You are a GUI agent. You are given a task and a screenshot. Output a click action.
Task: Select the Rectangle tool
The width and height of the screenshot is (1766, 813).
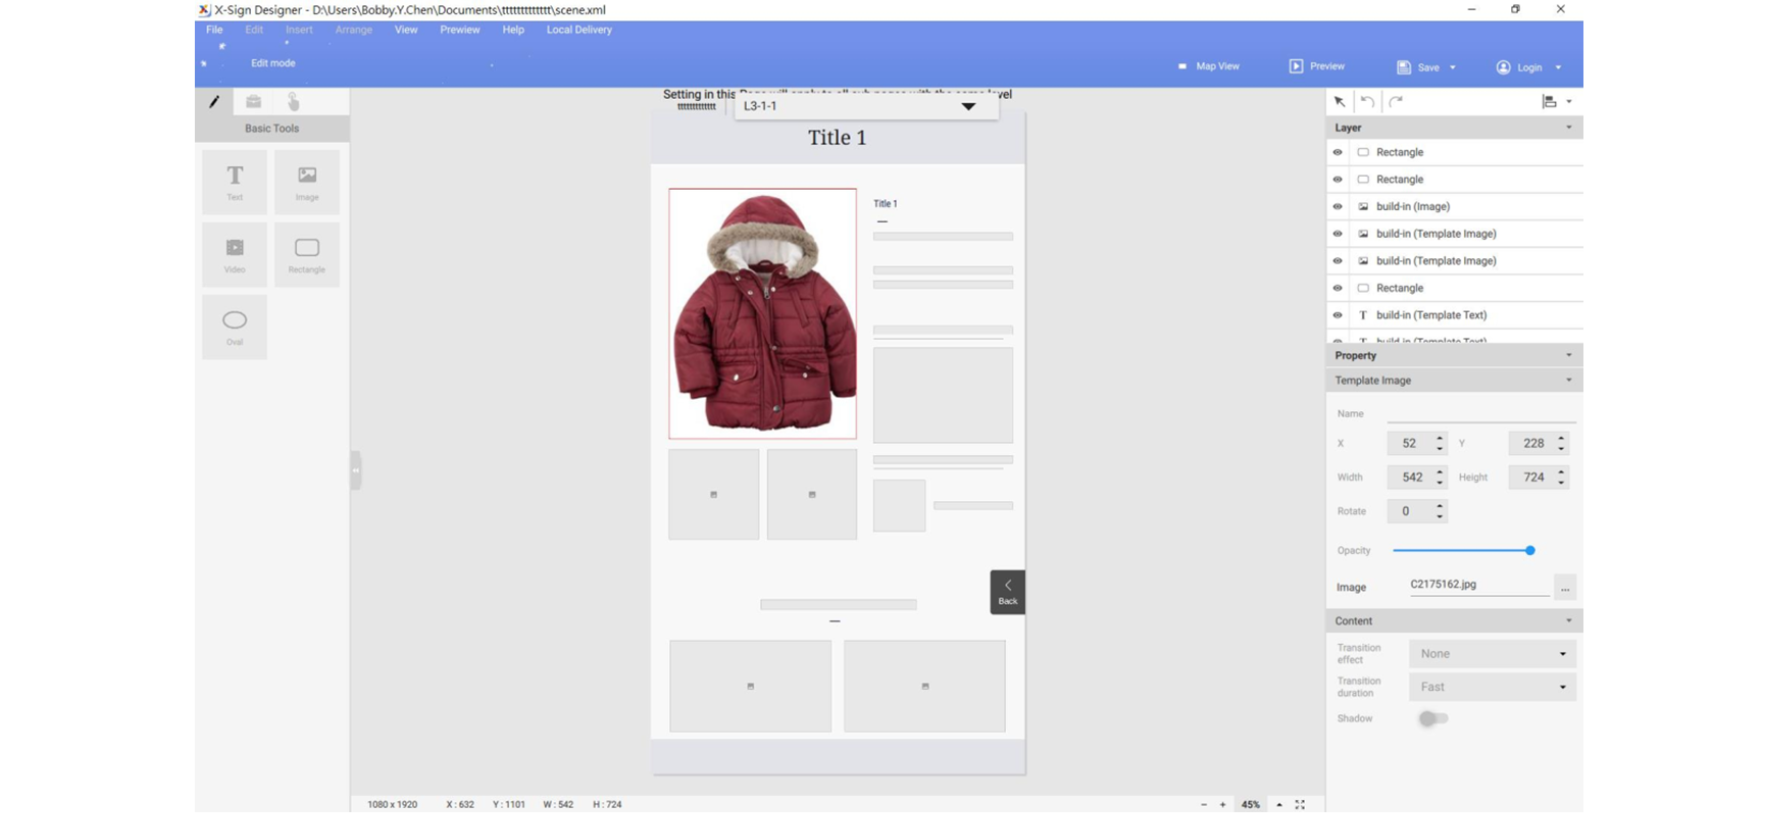click(307, 254)
